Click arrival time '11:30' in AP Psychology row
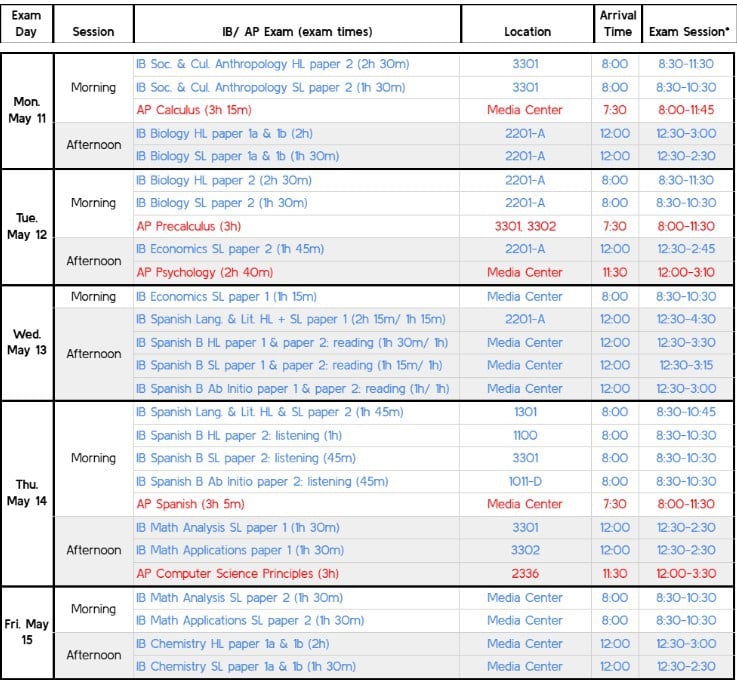This screenshot has height=682, width=737. (x=614, y=273)
